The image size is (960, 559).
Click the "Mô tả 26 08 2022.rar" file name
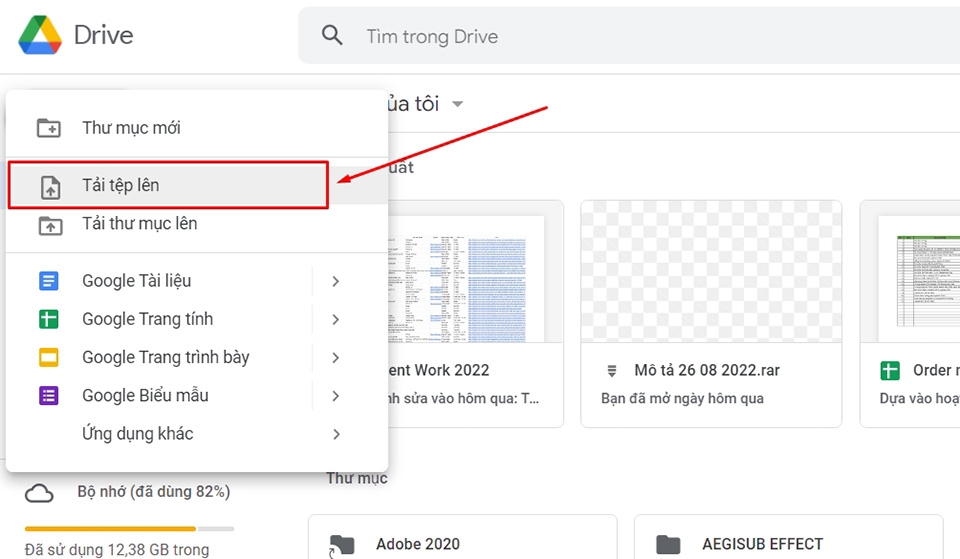[707, 370]
